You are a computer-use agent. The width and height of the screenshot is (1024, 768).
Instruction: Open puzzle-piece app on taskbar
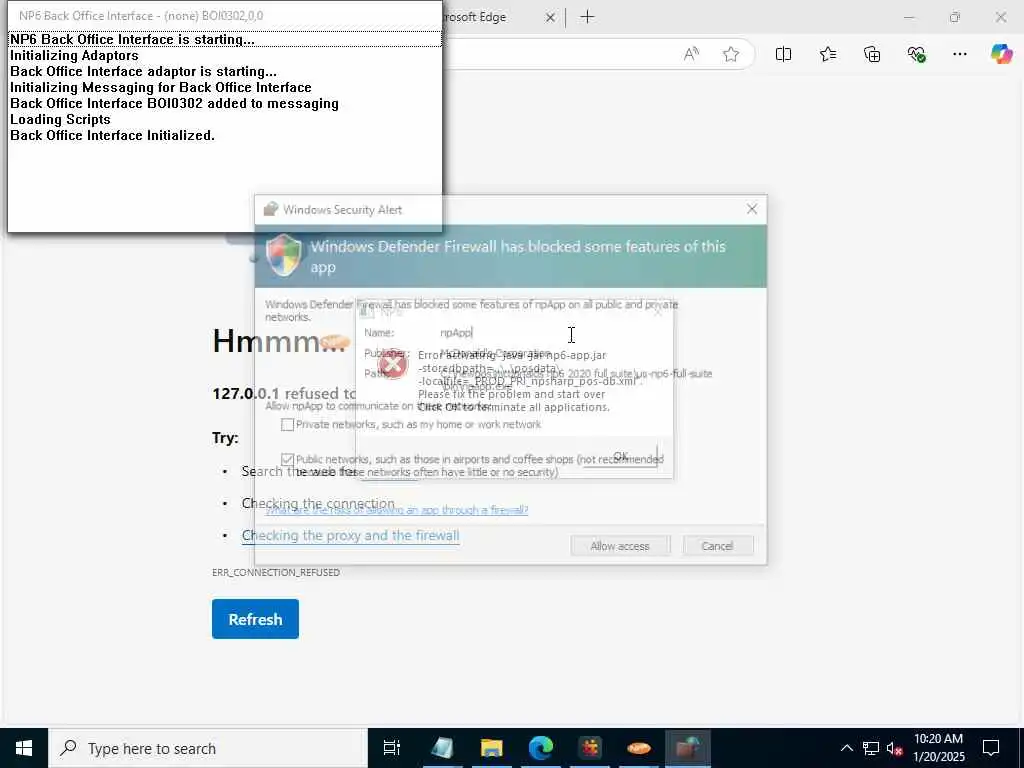pyautogui.click(x=590, y=748)
